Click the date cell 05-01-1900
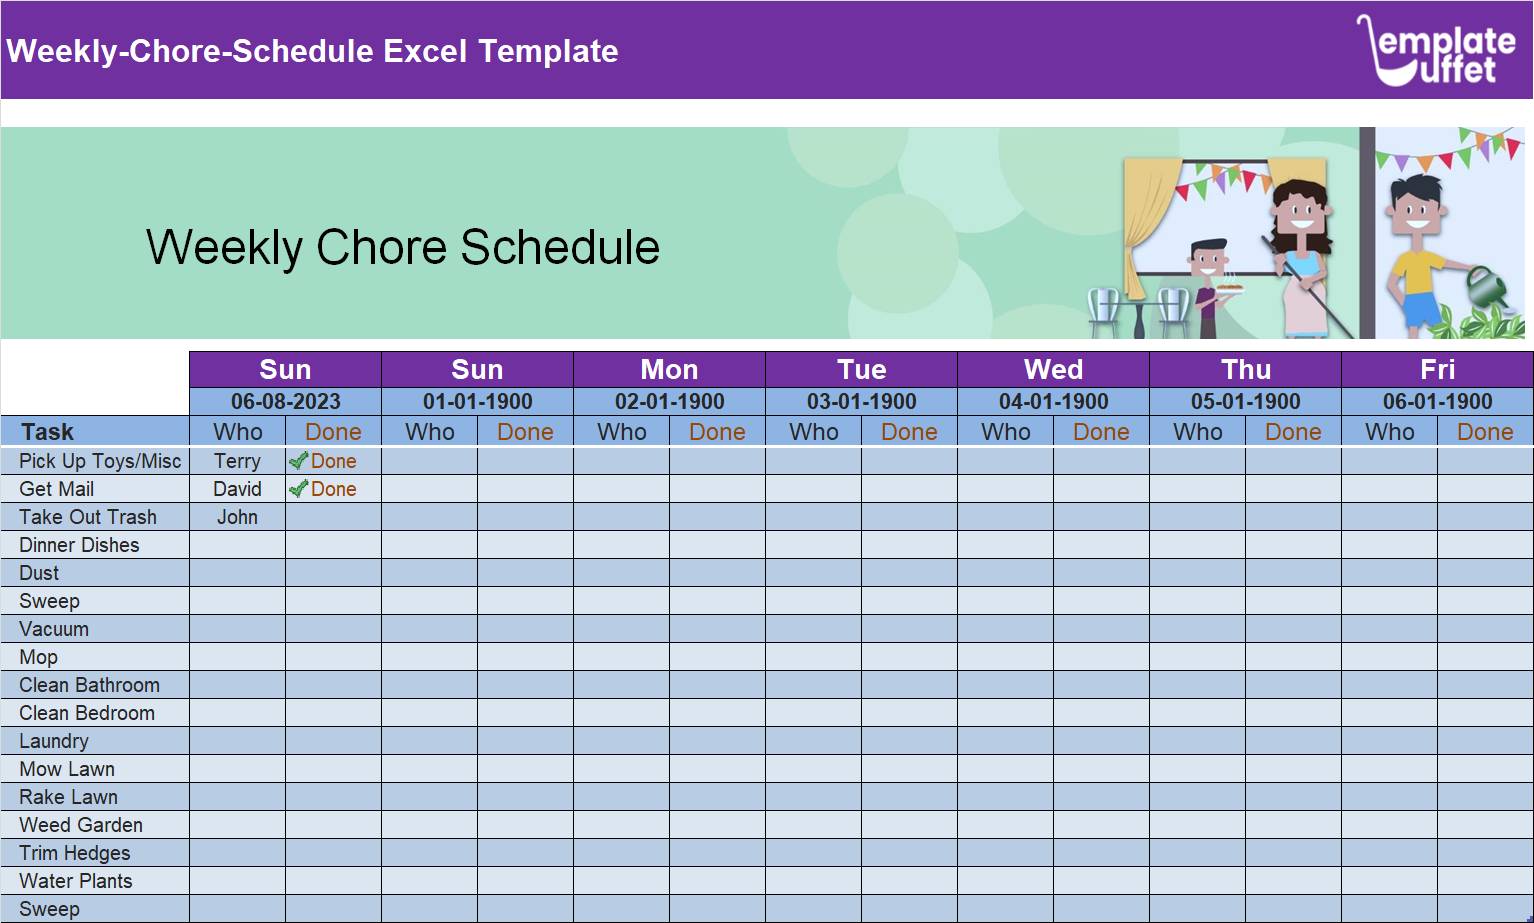 coord(1245,402)
